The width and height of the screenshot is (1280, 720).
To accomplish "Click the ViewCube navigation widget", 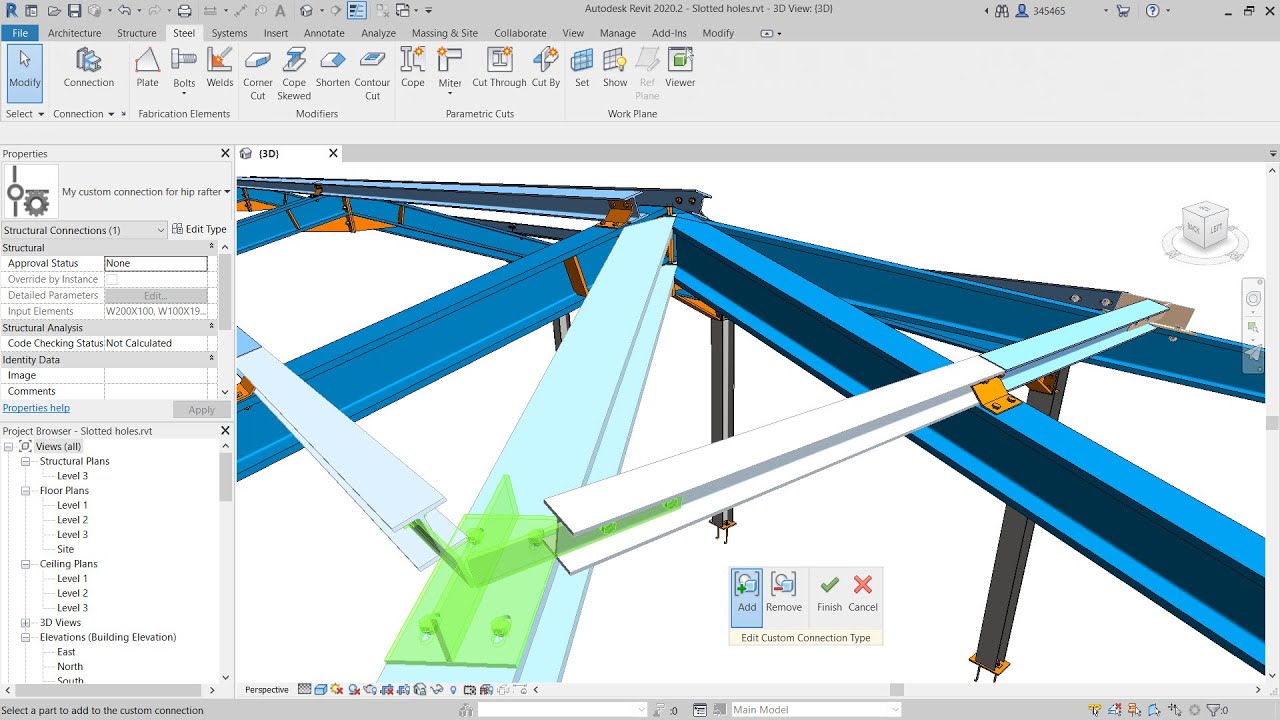I will pos(1205,232).
